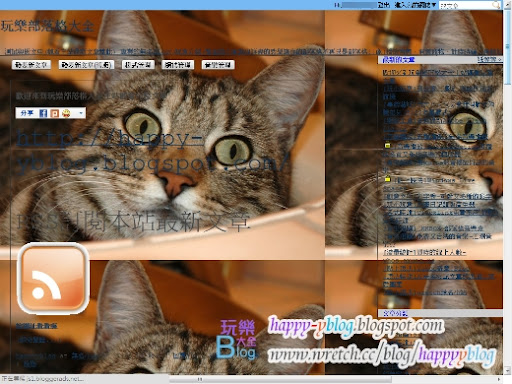The width and height of the screenshot is (512, 384).
Task: Click the 分享 share label icon
Action: pyautogui.click(x=27, y=113)
